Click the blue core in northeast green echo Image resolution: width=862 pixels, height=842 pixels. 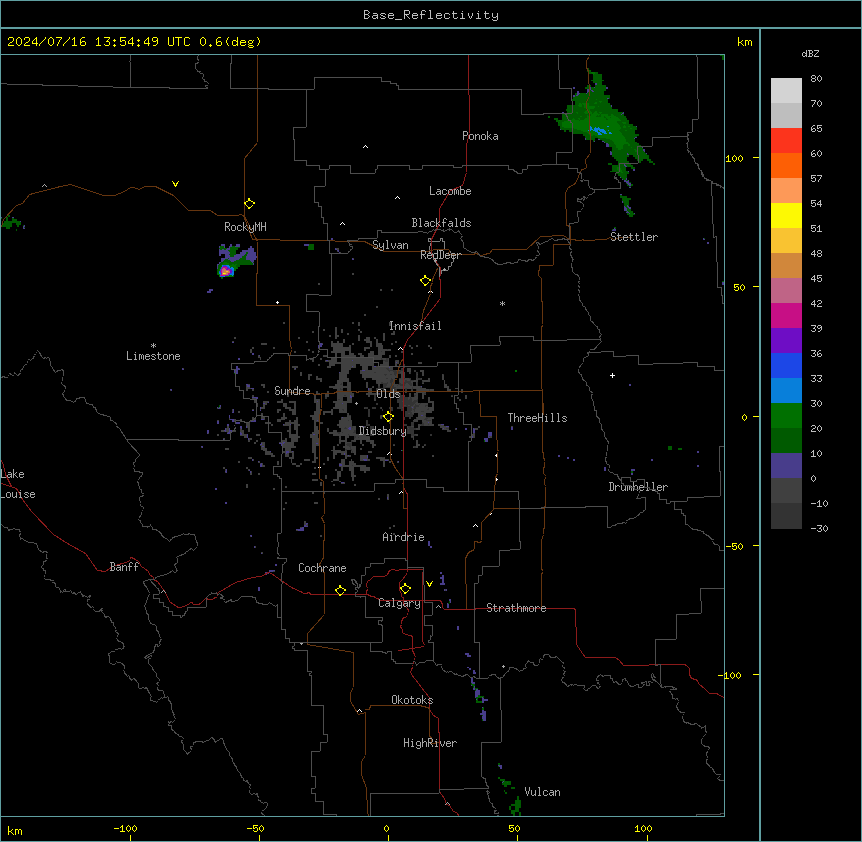pyautogui.click(x=599, y=131)
